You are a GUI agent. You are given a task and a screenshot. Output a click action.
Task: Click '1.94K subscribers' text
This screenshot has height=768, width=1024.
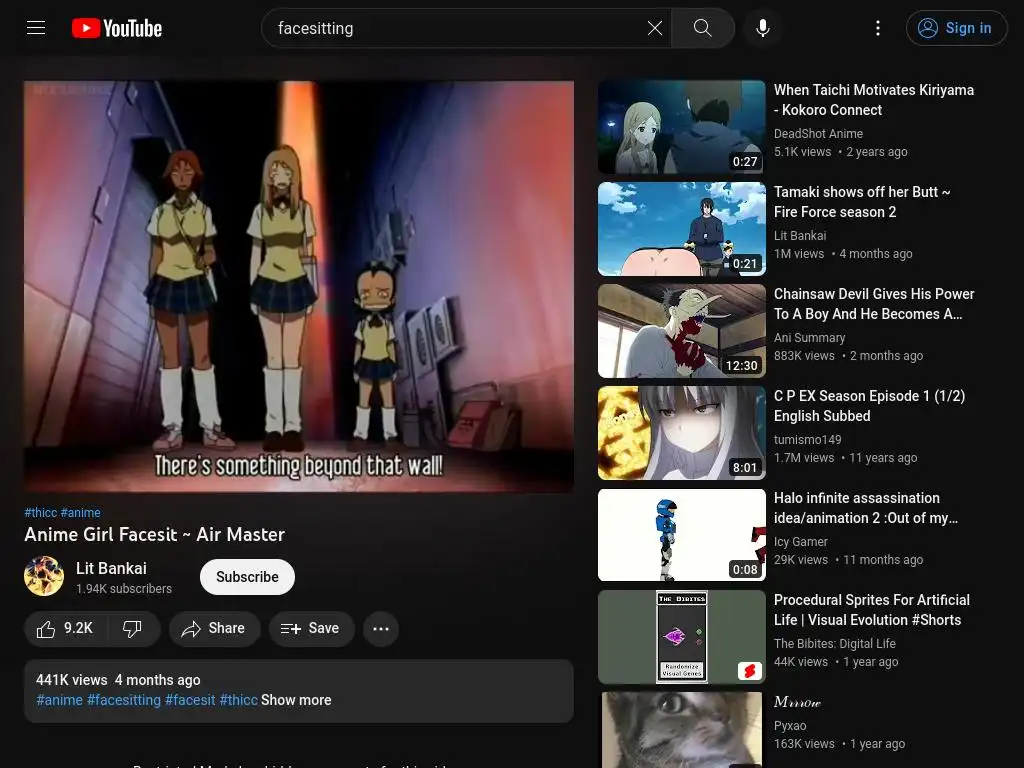[123, 588]
